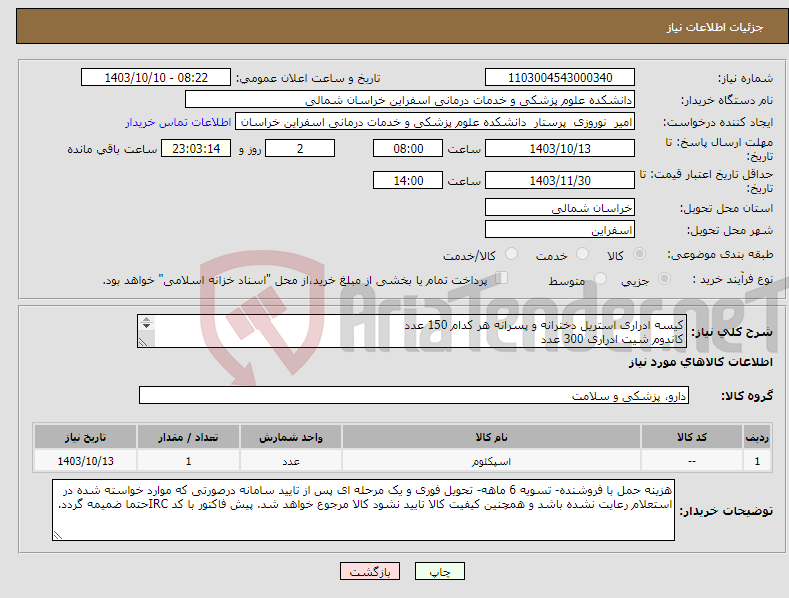
Task: Click the اطلاعات کالاهای مورد نیاز heading
Action: click(x=700, y=362)
